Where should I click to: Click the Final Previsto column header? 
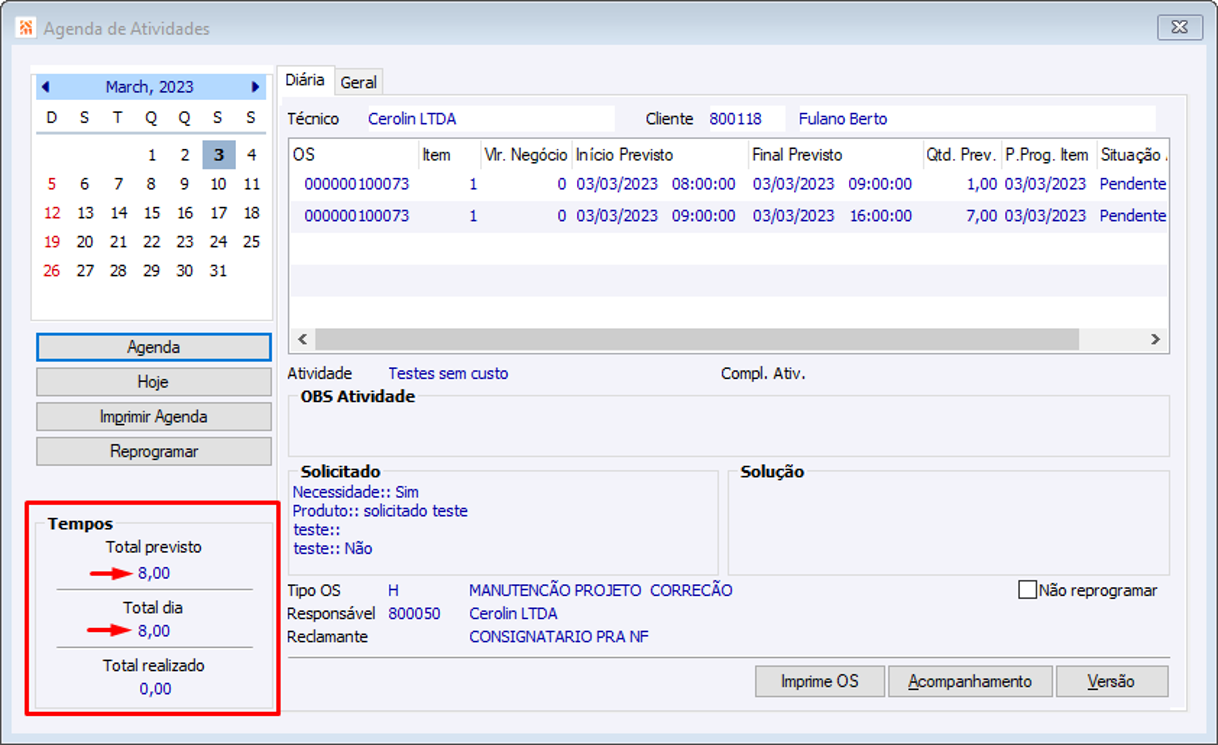836,155
